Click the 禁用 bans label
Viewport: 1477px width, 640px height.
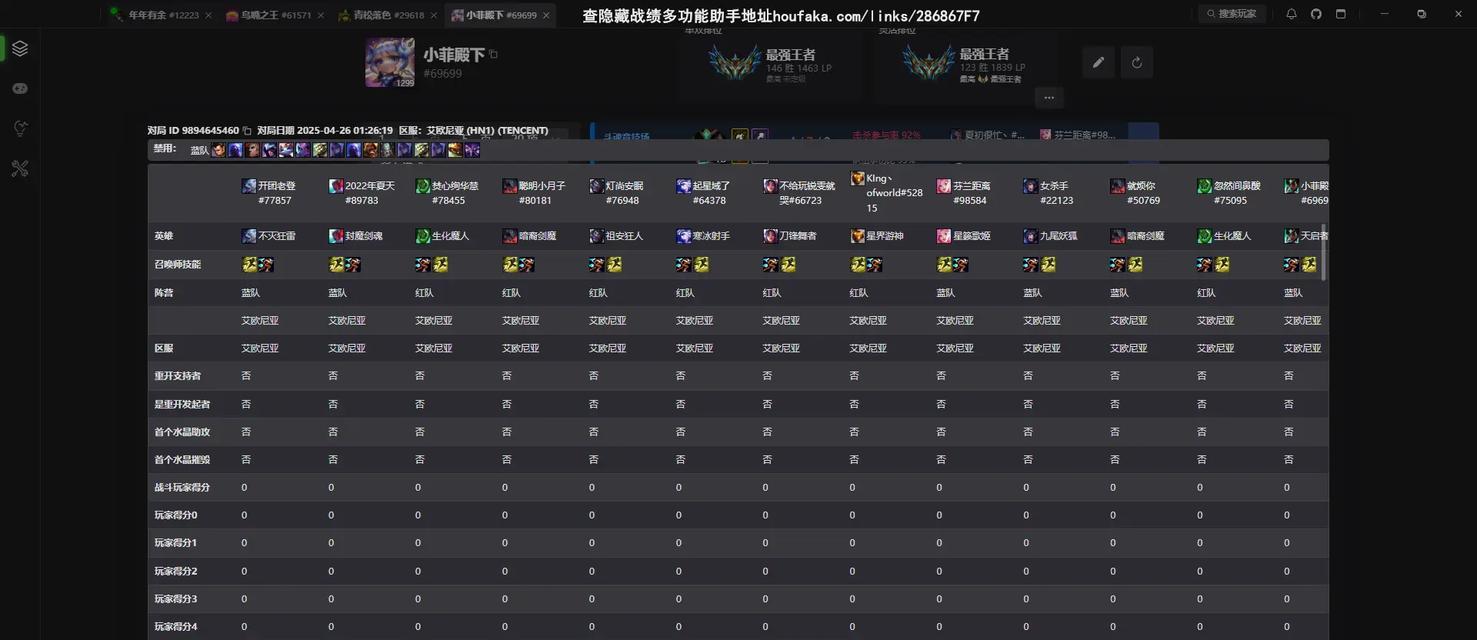pyautogui.click(x=165, y=148)
